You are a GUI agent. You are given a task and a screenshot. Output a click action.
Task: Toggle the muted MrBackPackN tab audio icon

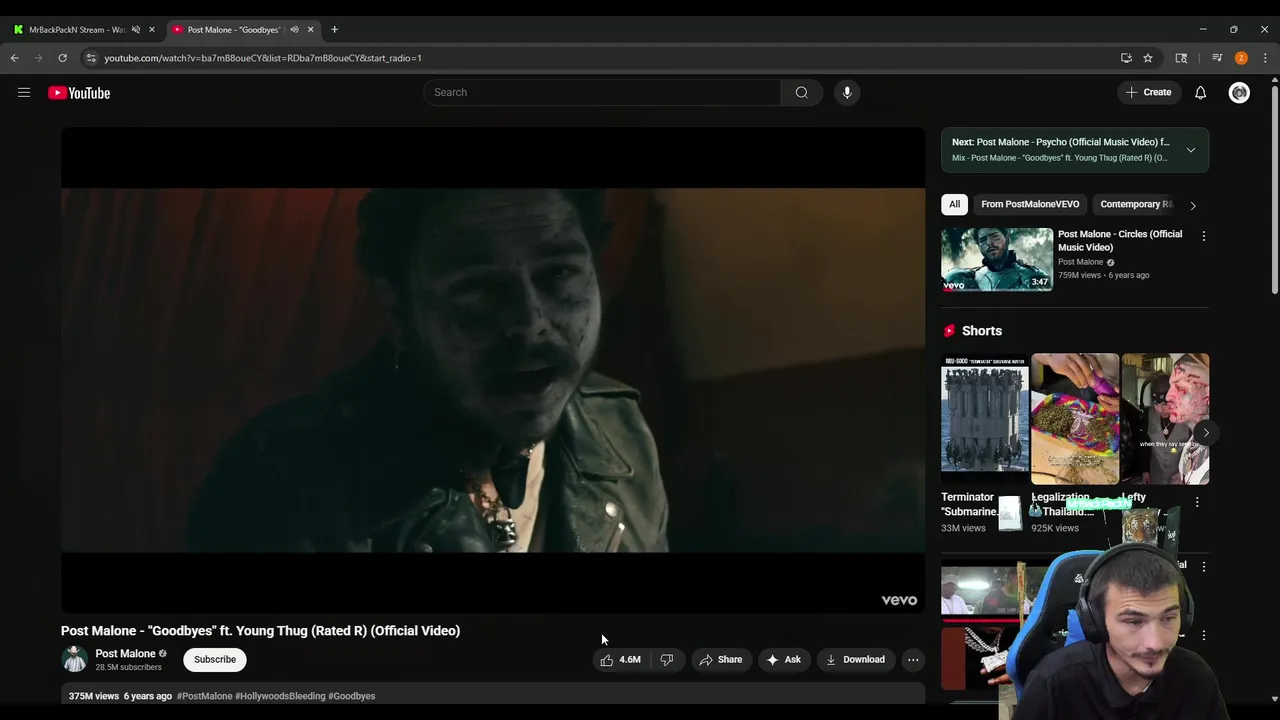[x=136, y=29]
